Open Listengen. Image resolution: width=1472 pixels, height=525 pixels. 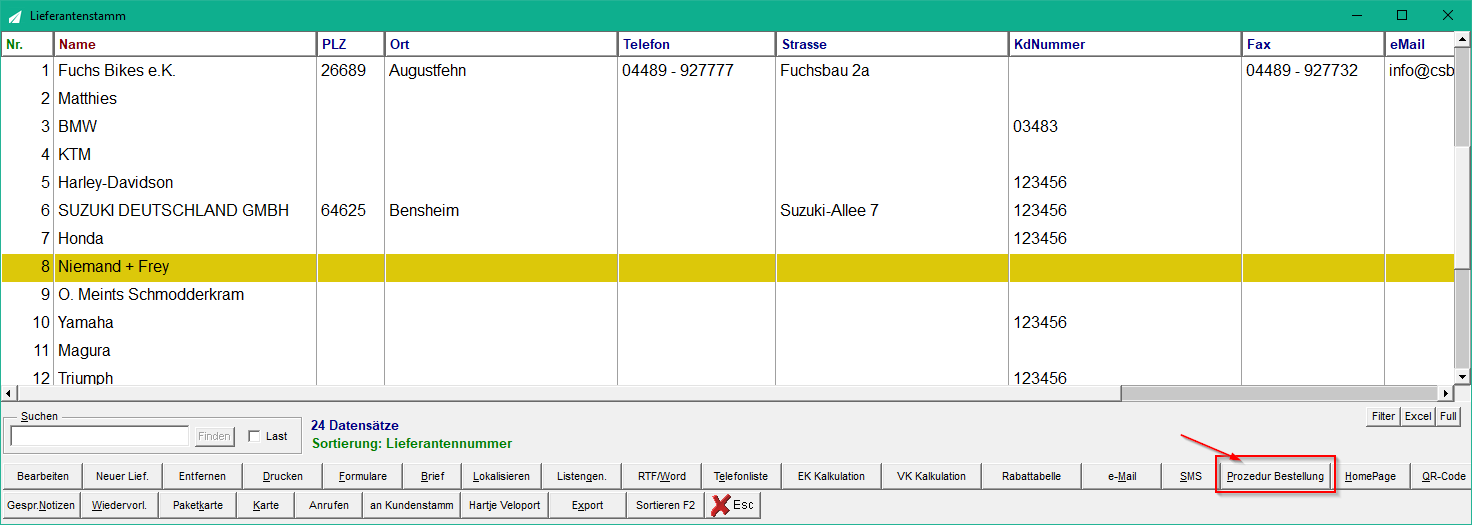click(582, 476)
